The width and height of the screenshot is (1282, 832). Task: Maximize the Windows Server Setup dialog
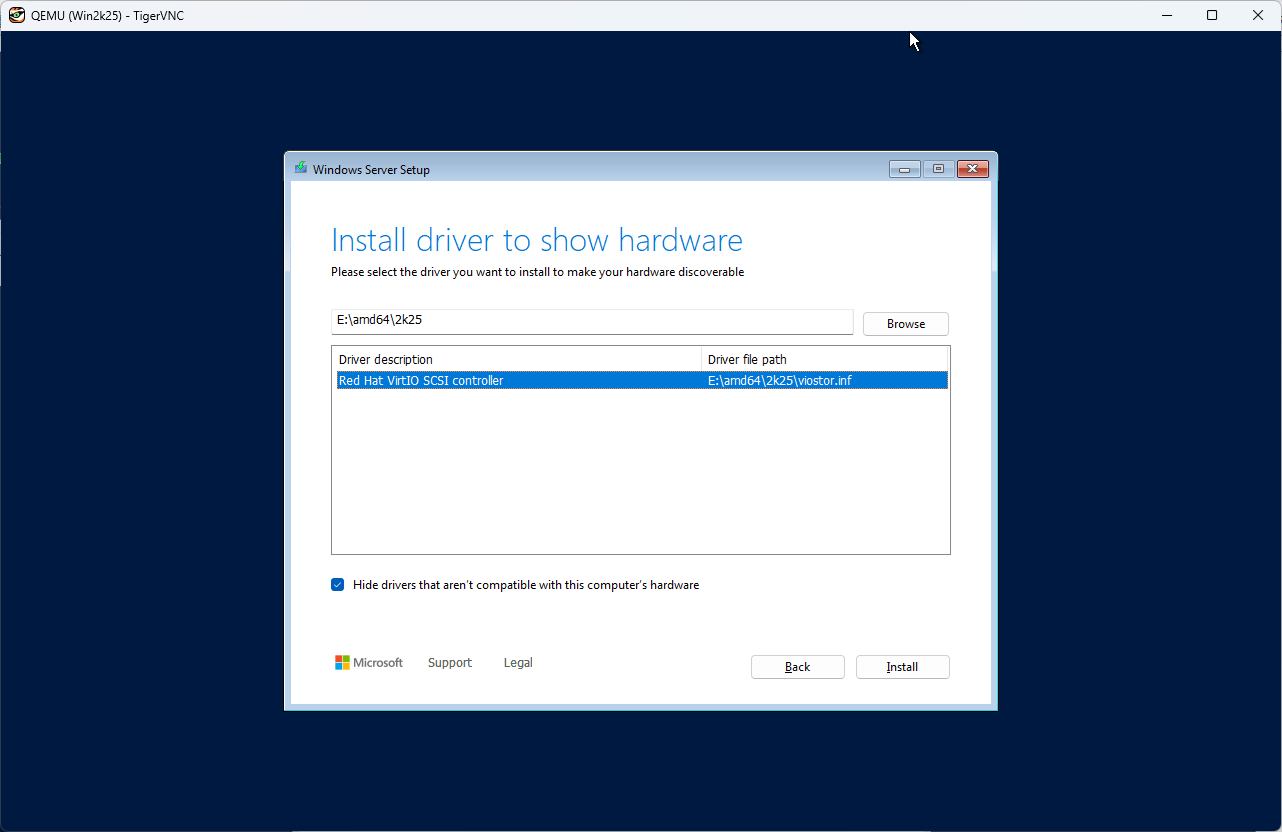(938, 169)
